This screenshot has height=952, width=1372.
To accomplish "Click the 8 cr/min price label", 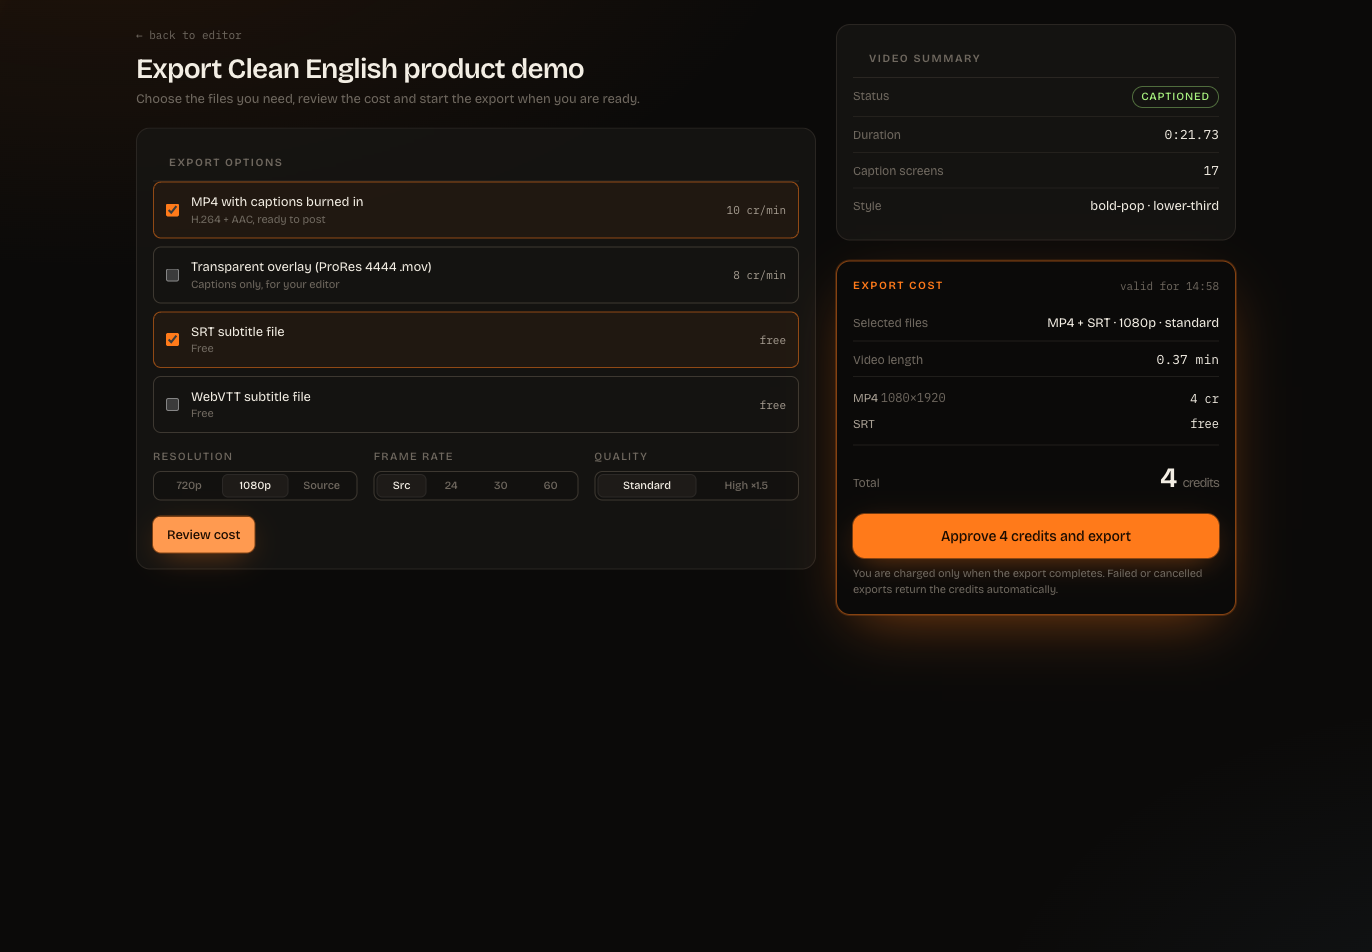I will coord(759,275).
